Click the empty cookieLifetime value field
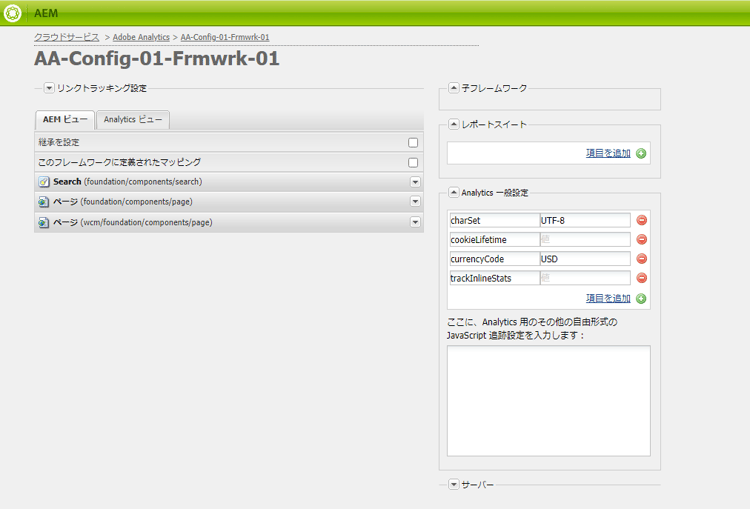 tap(585, 239)
